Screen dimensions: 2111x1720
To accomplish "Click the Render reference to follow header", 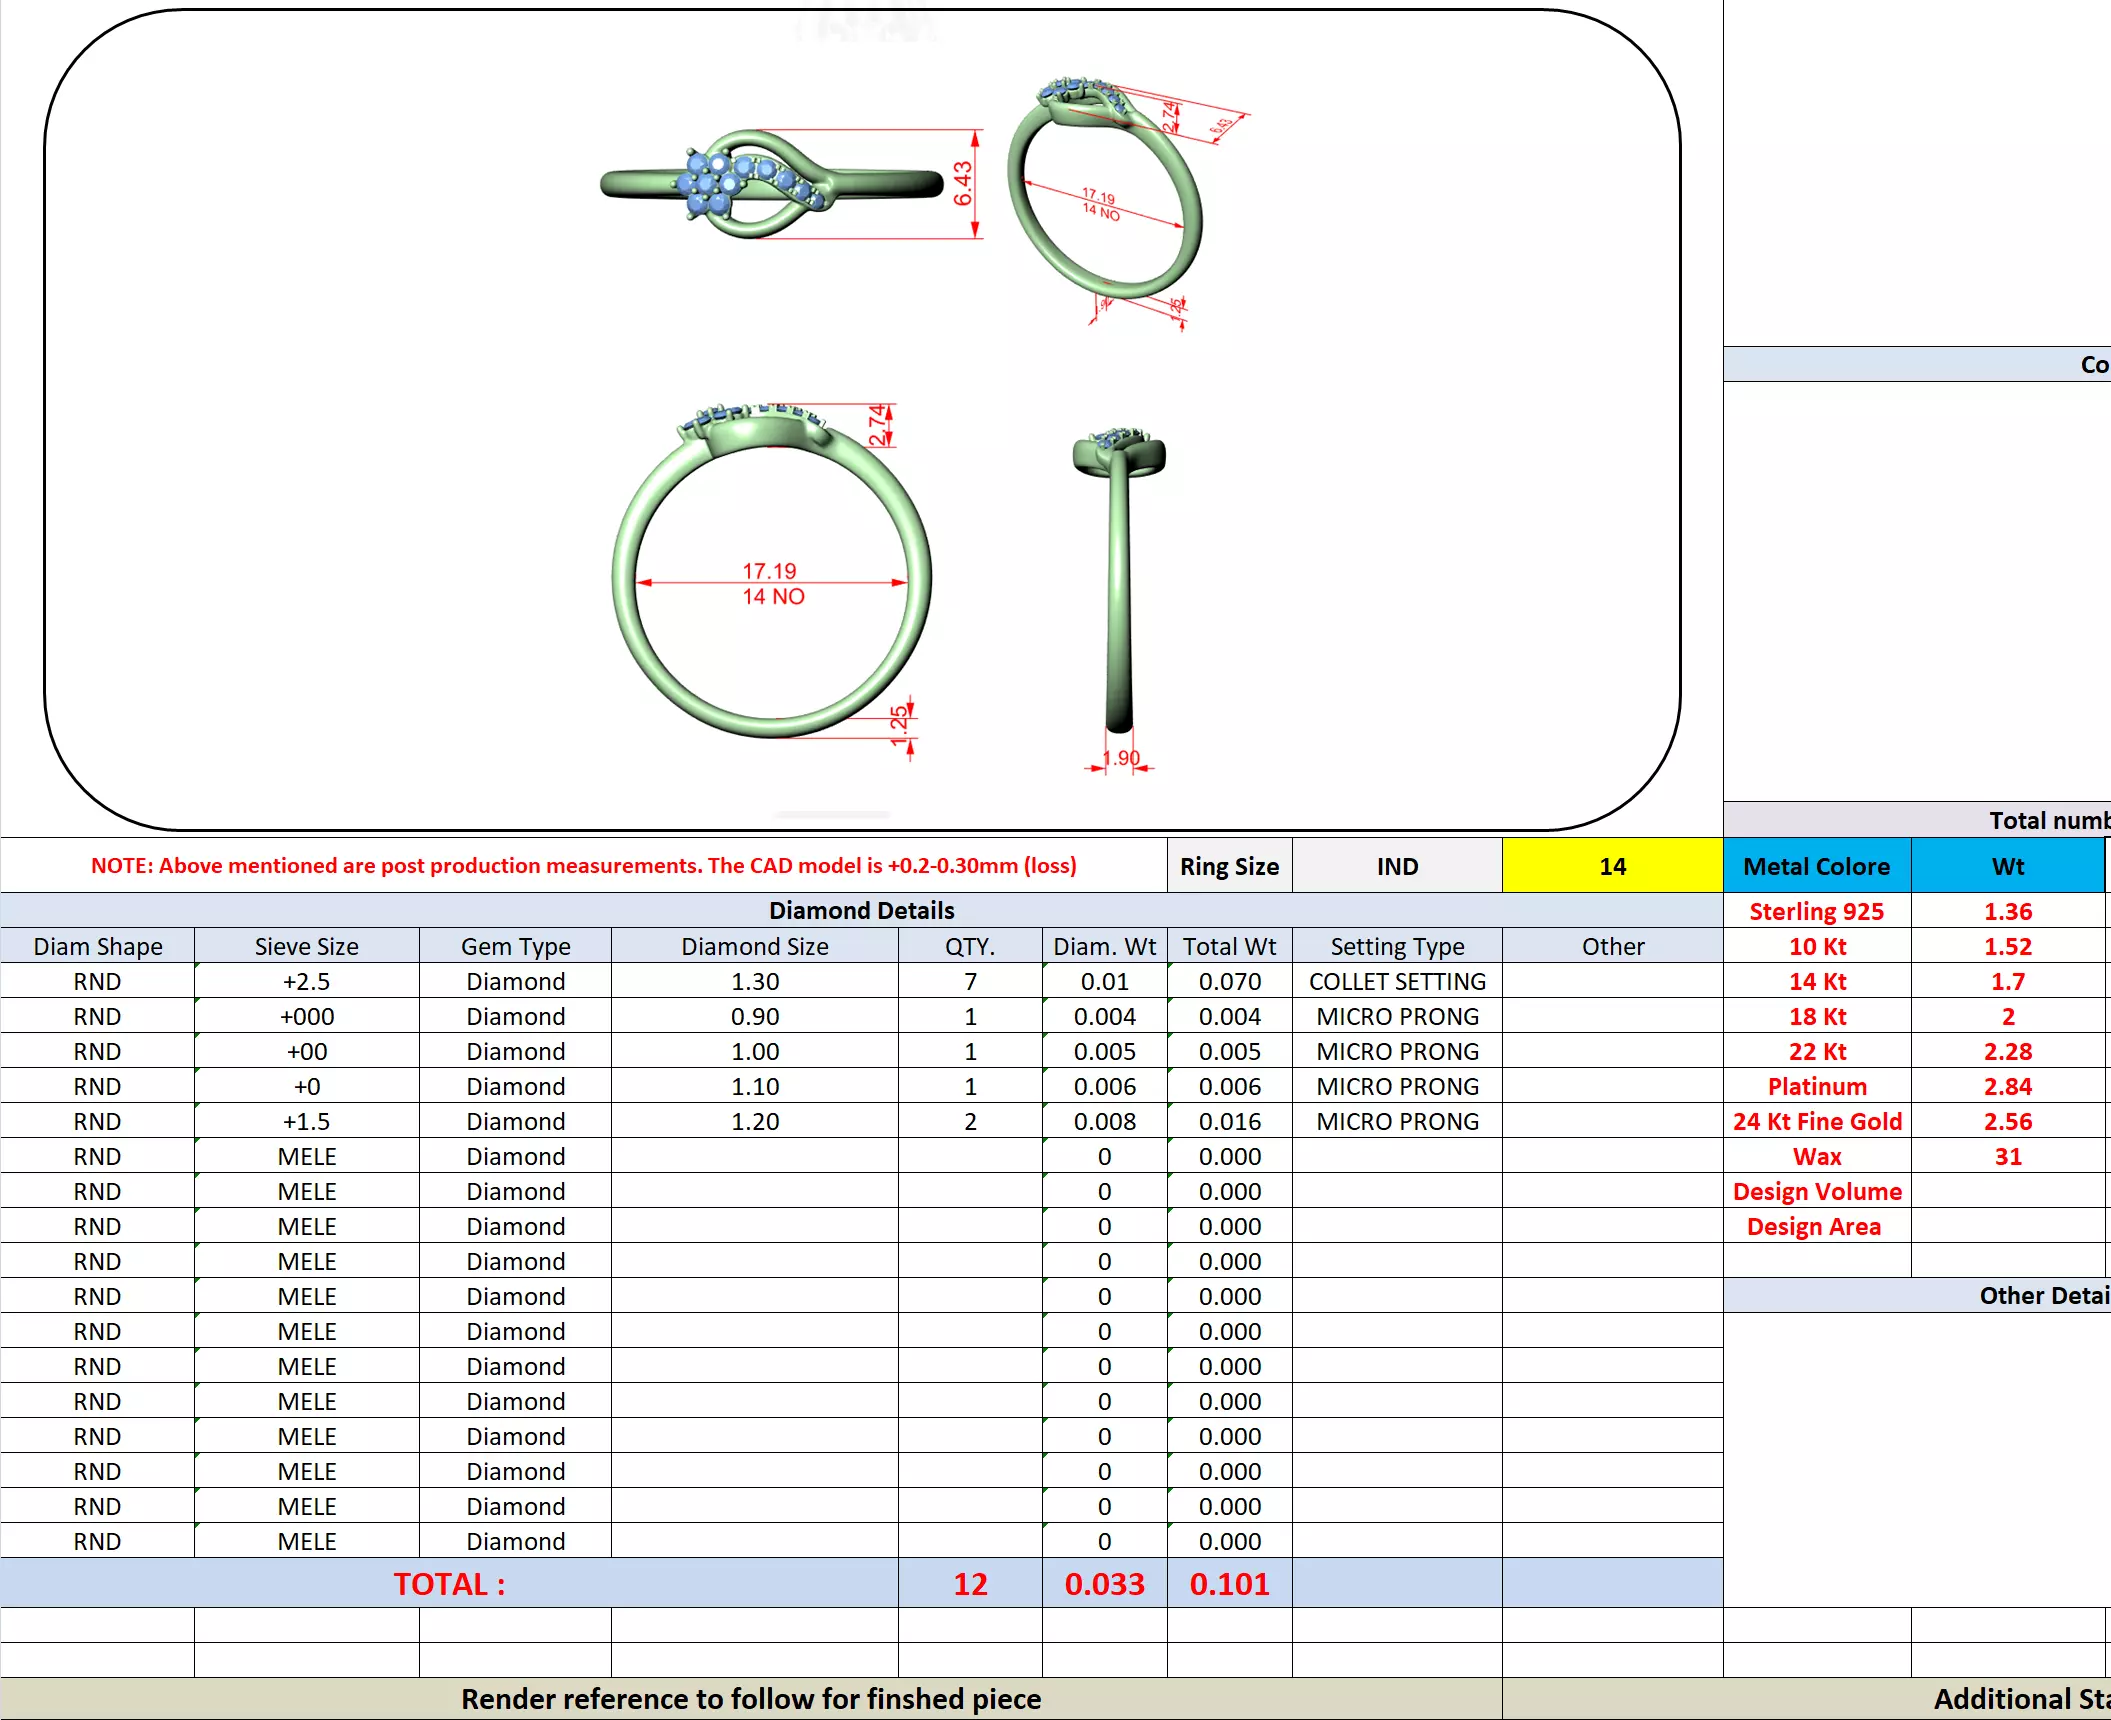I will tap(750, 1699).
